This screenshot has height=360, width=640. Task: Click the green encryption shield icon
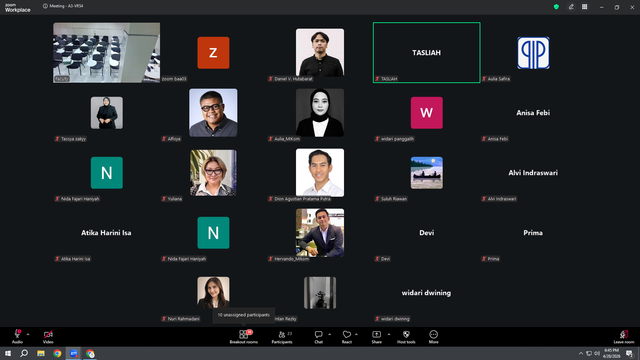point(556,7)
